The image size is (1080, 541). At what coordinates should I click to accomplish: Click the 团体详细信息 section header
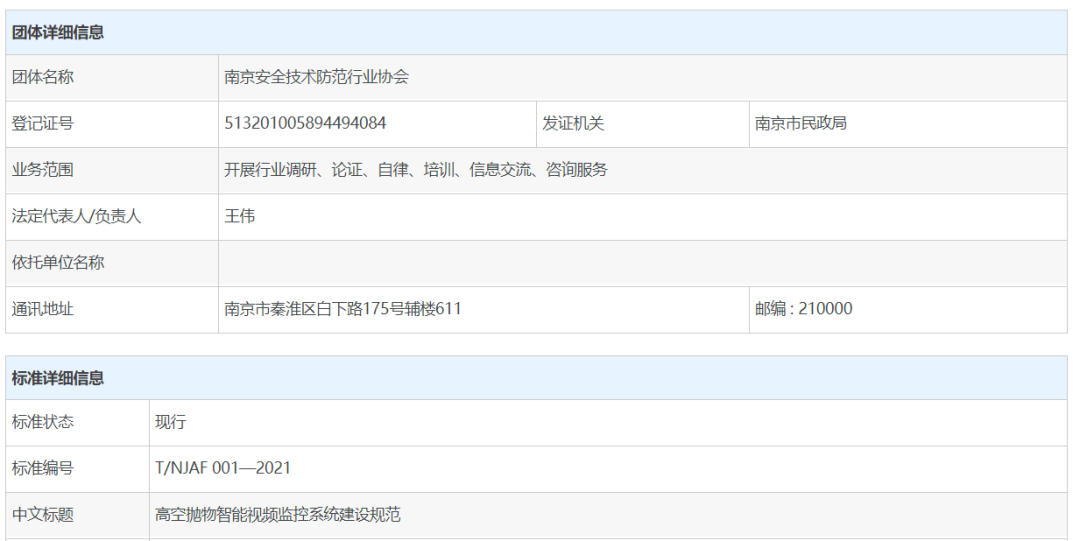coord(58,33)
